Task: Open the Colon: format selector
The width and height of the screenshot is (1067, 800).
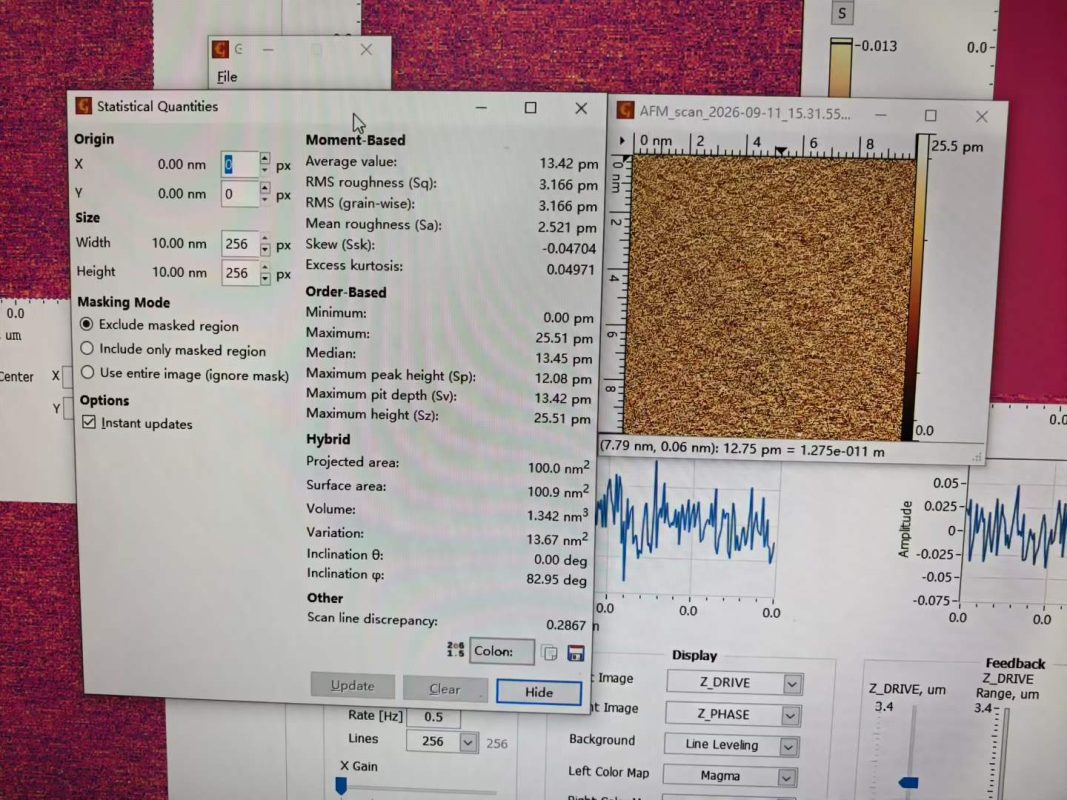Action: pos(502,652)
